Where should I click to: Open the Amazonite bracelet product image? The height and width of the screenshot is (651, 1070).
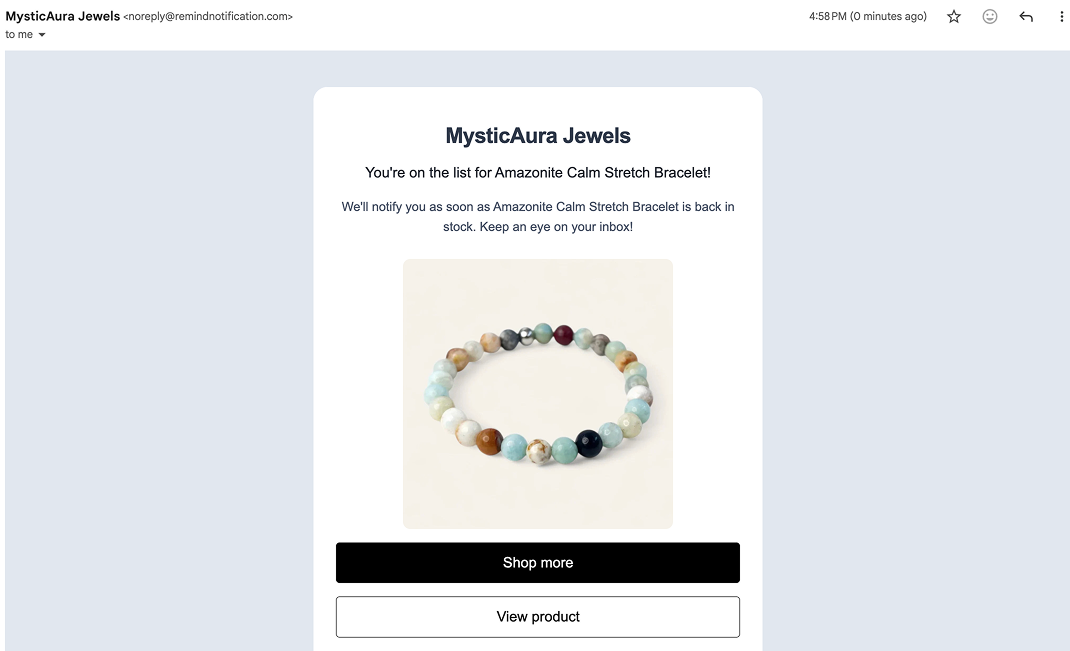(538, 394)
